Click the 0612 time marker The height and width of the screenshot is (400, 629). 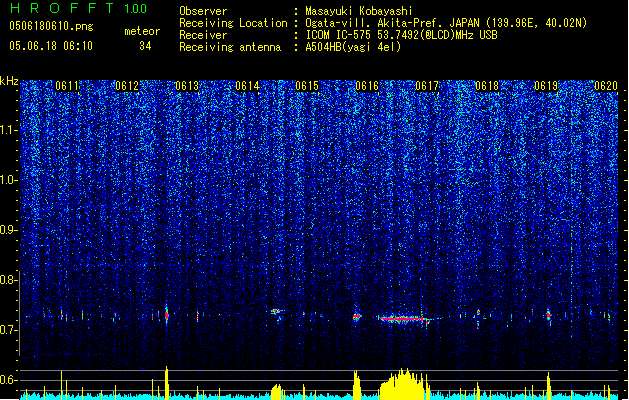[127, 86]
